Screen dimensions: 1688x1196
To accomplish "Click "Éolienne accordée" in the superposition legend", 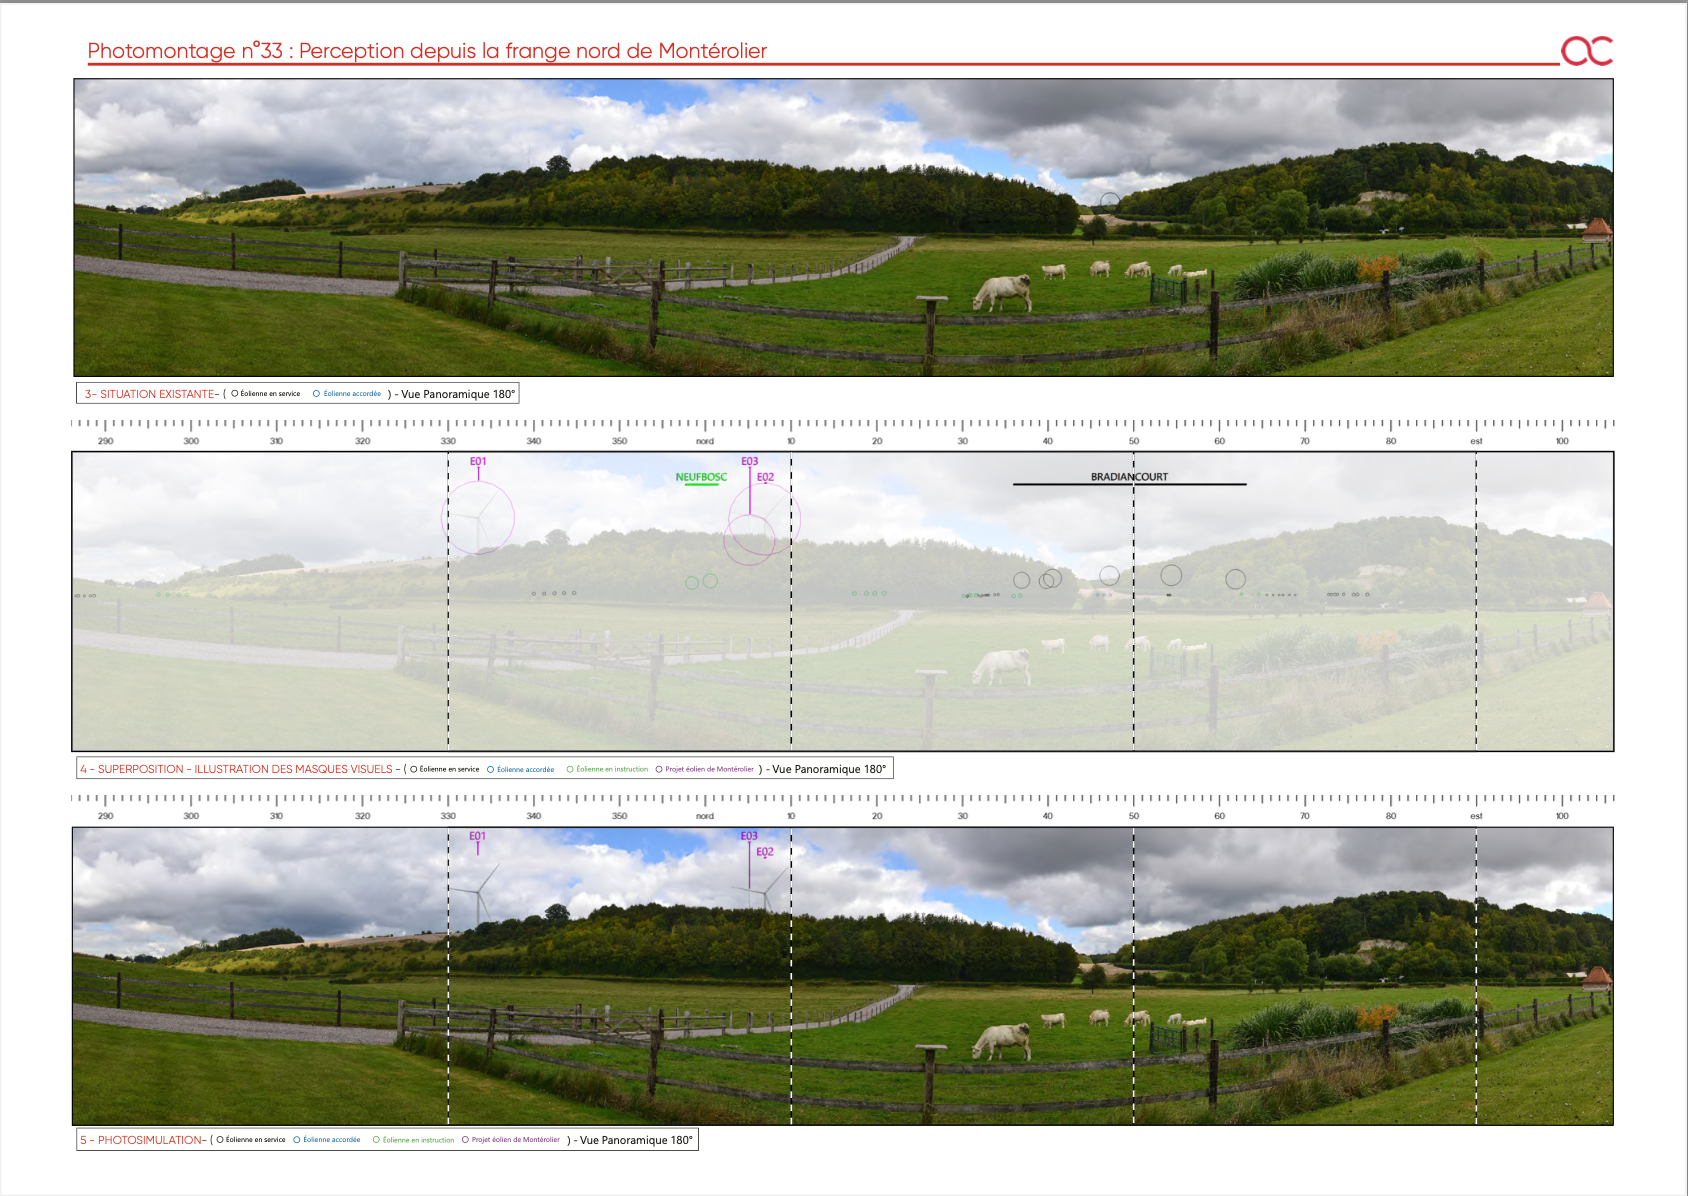I will pos(525,769).
